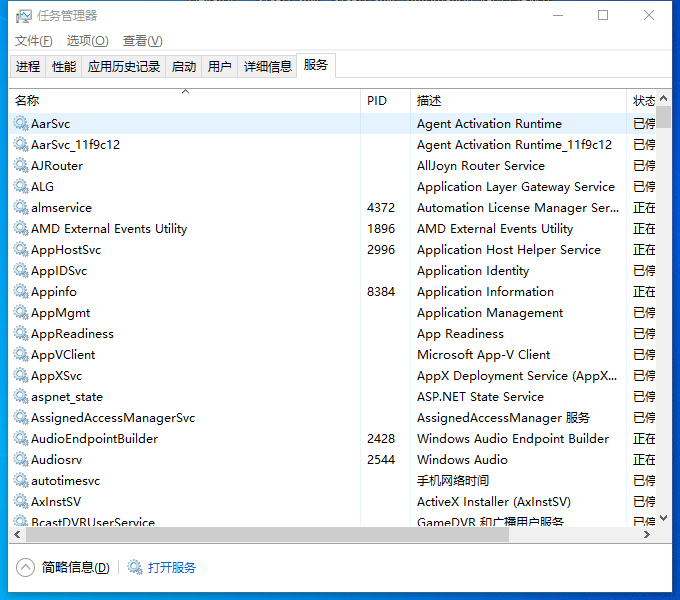Click the gear icon beside AppReadiness
Screen dimensions: 680x600
coord(21,333)
